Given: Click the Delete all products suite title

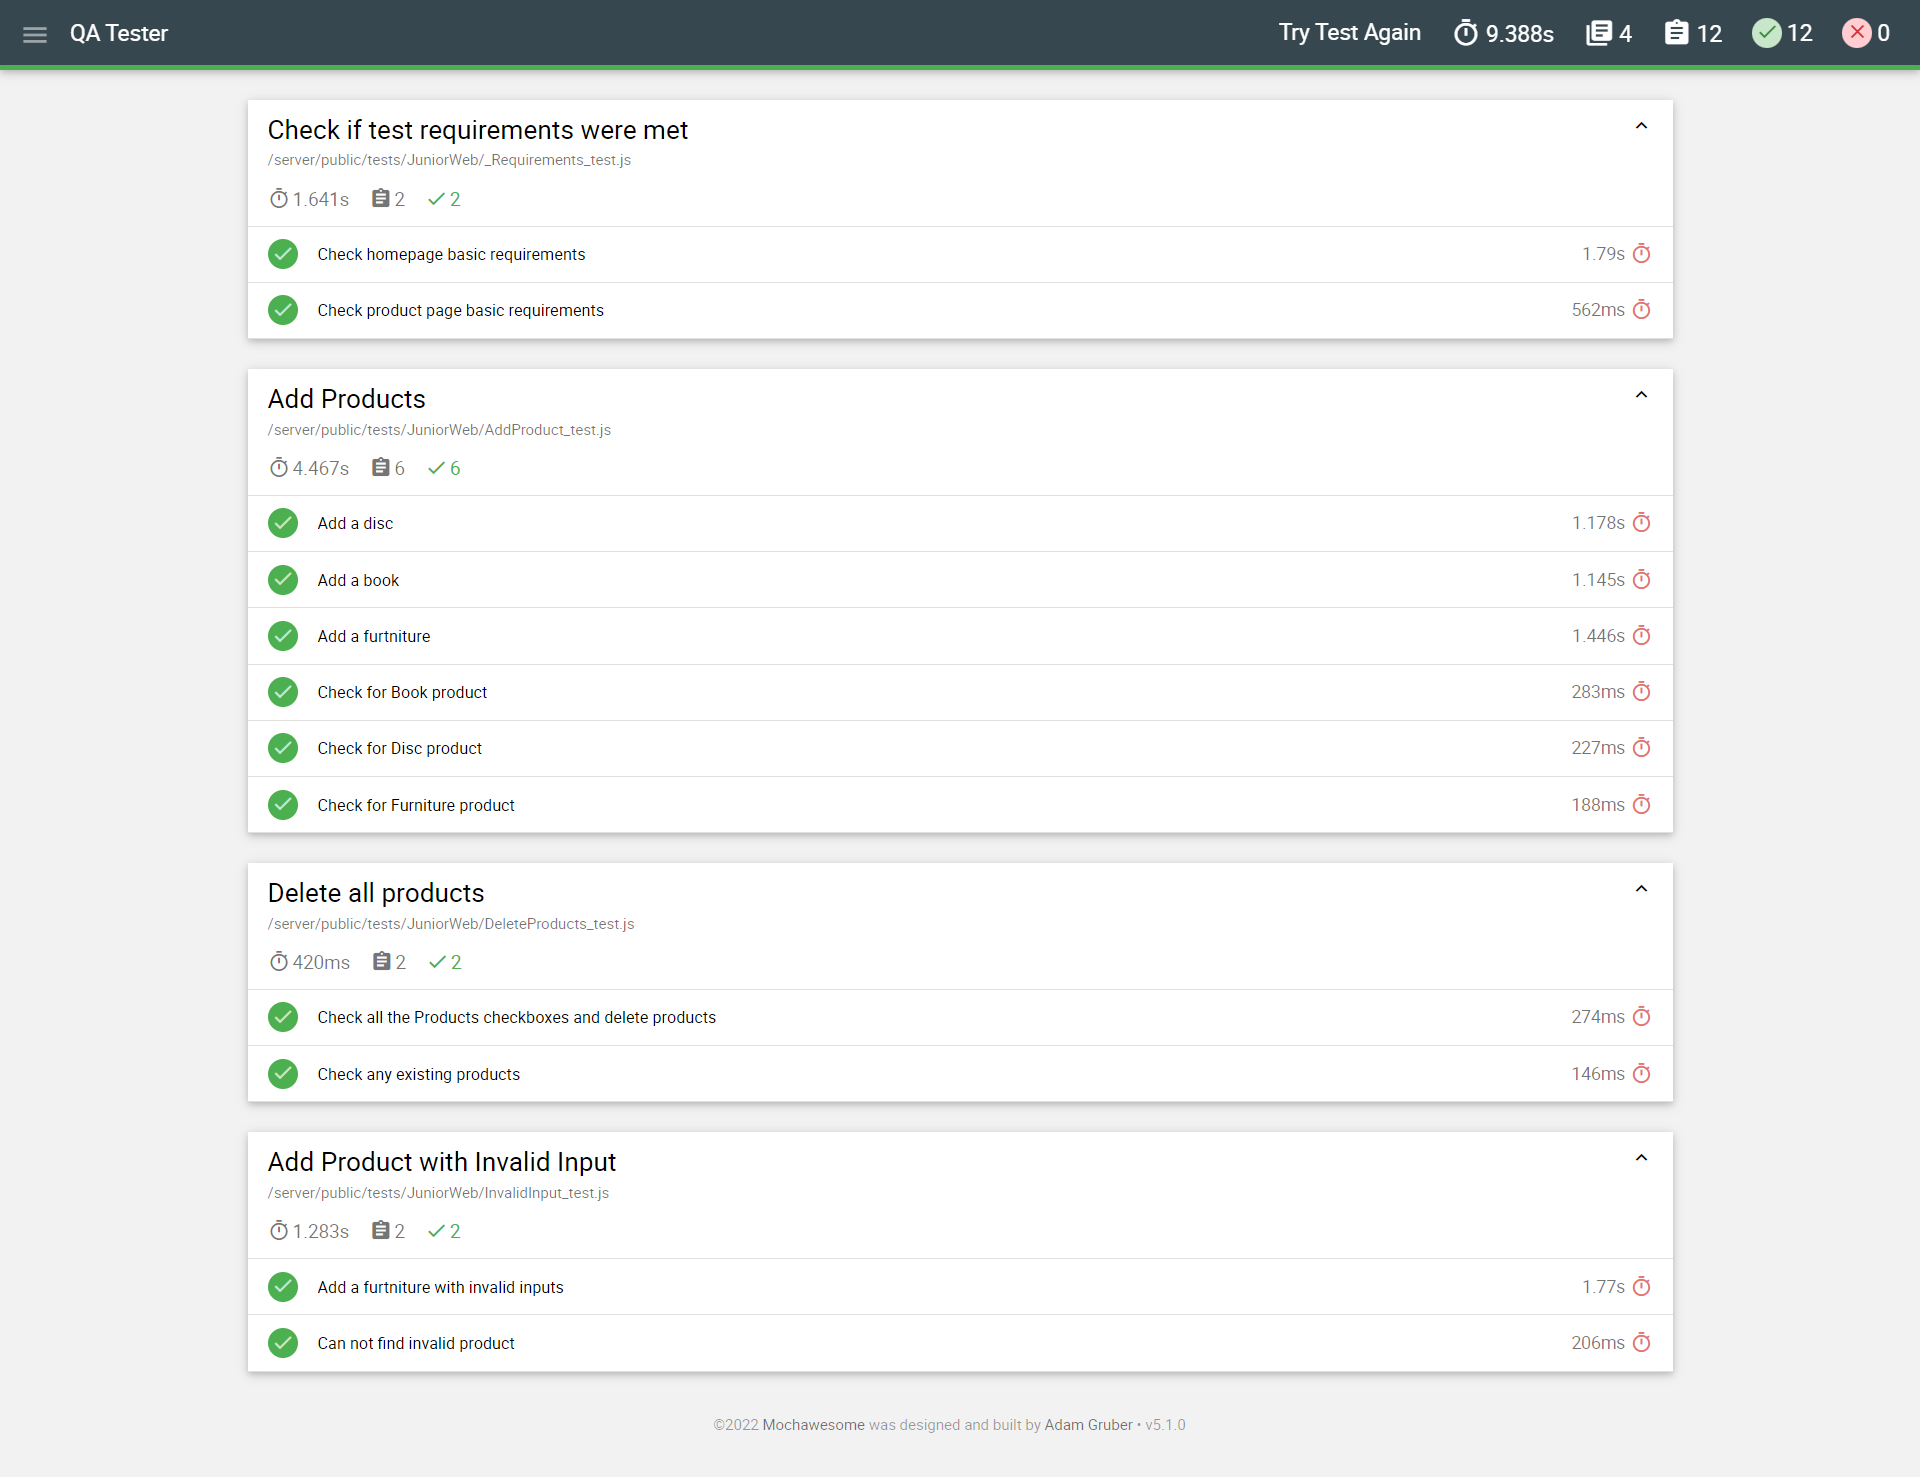Looking at the screenshot, I should (x=376, y=893).
